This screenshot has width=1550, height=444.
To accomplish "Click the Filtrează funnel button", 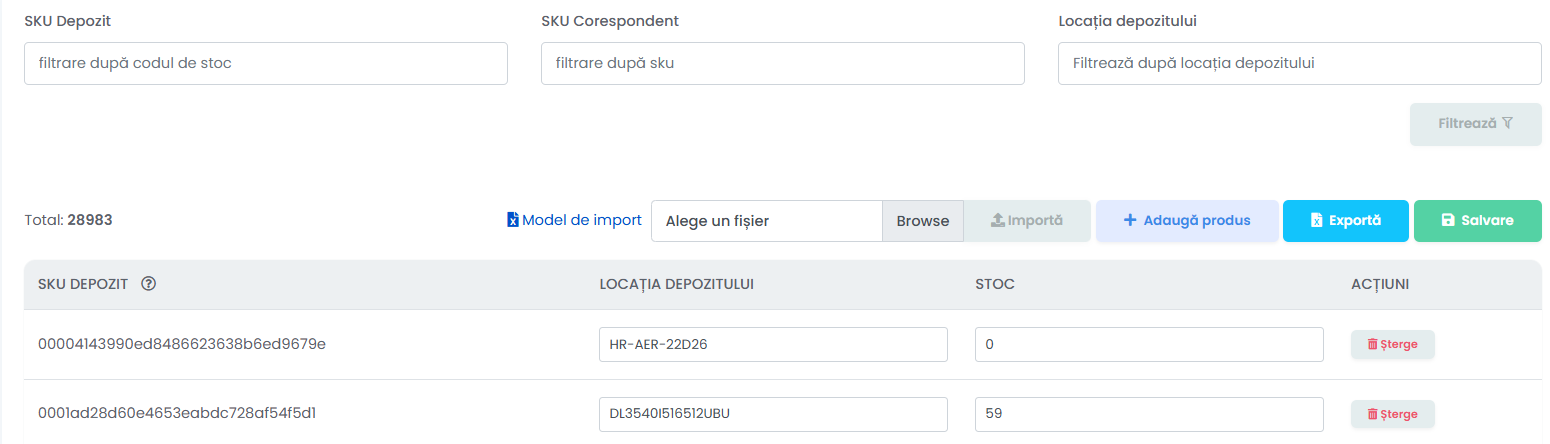I will tap(1475, 124).
